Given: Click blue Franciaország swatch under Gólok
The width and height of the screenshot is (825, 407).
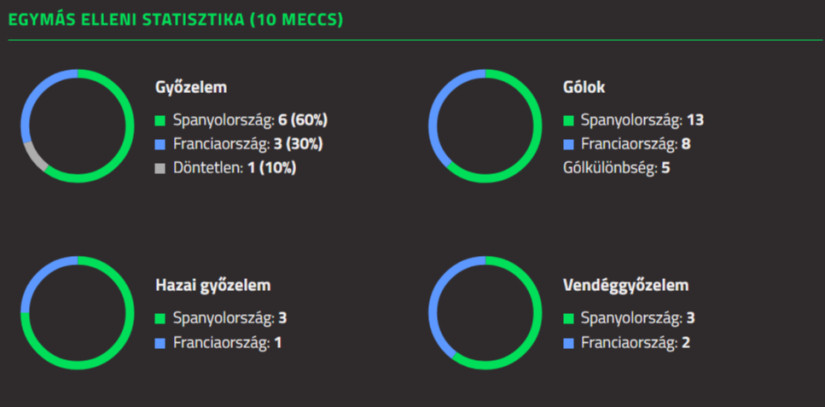Looking at the screenshot, I should [569, 144].
